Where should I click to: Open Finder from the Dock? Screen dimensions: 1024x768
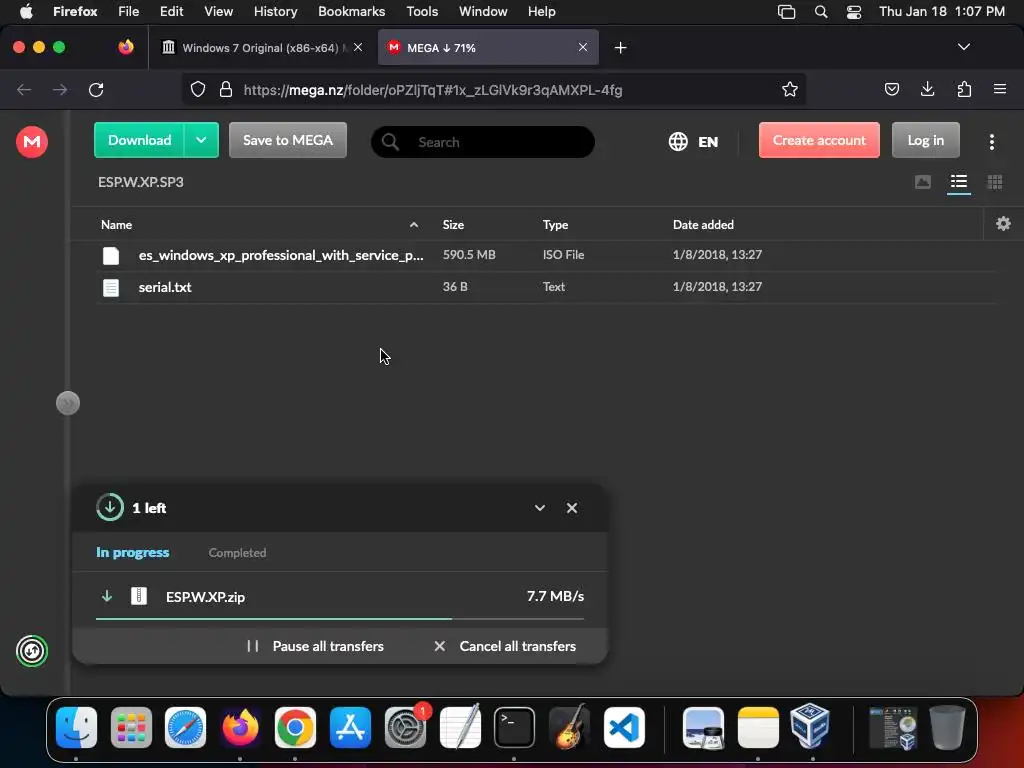pyautogui.click(x=76, y=727)
